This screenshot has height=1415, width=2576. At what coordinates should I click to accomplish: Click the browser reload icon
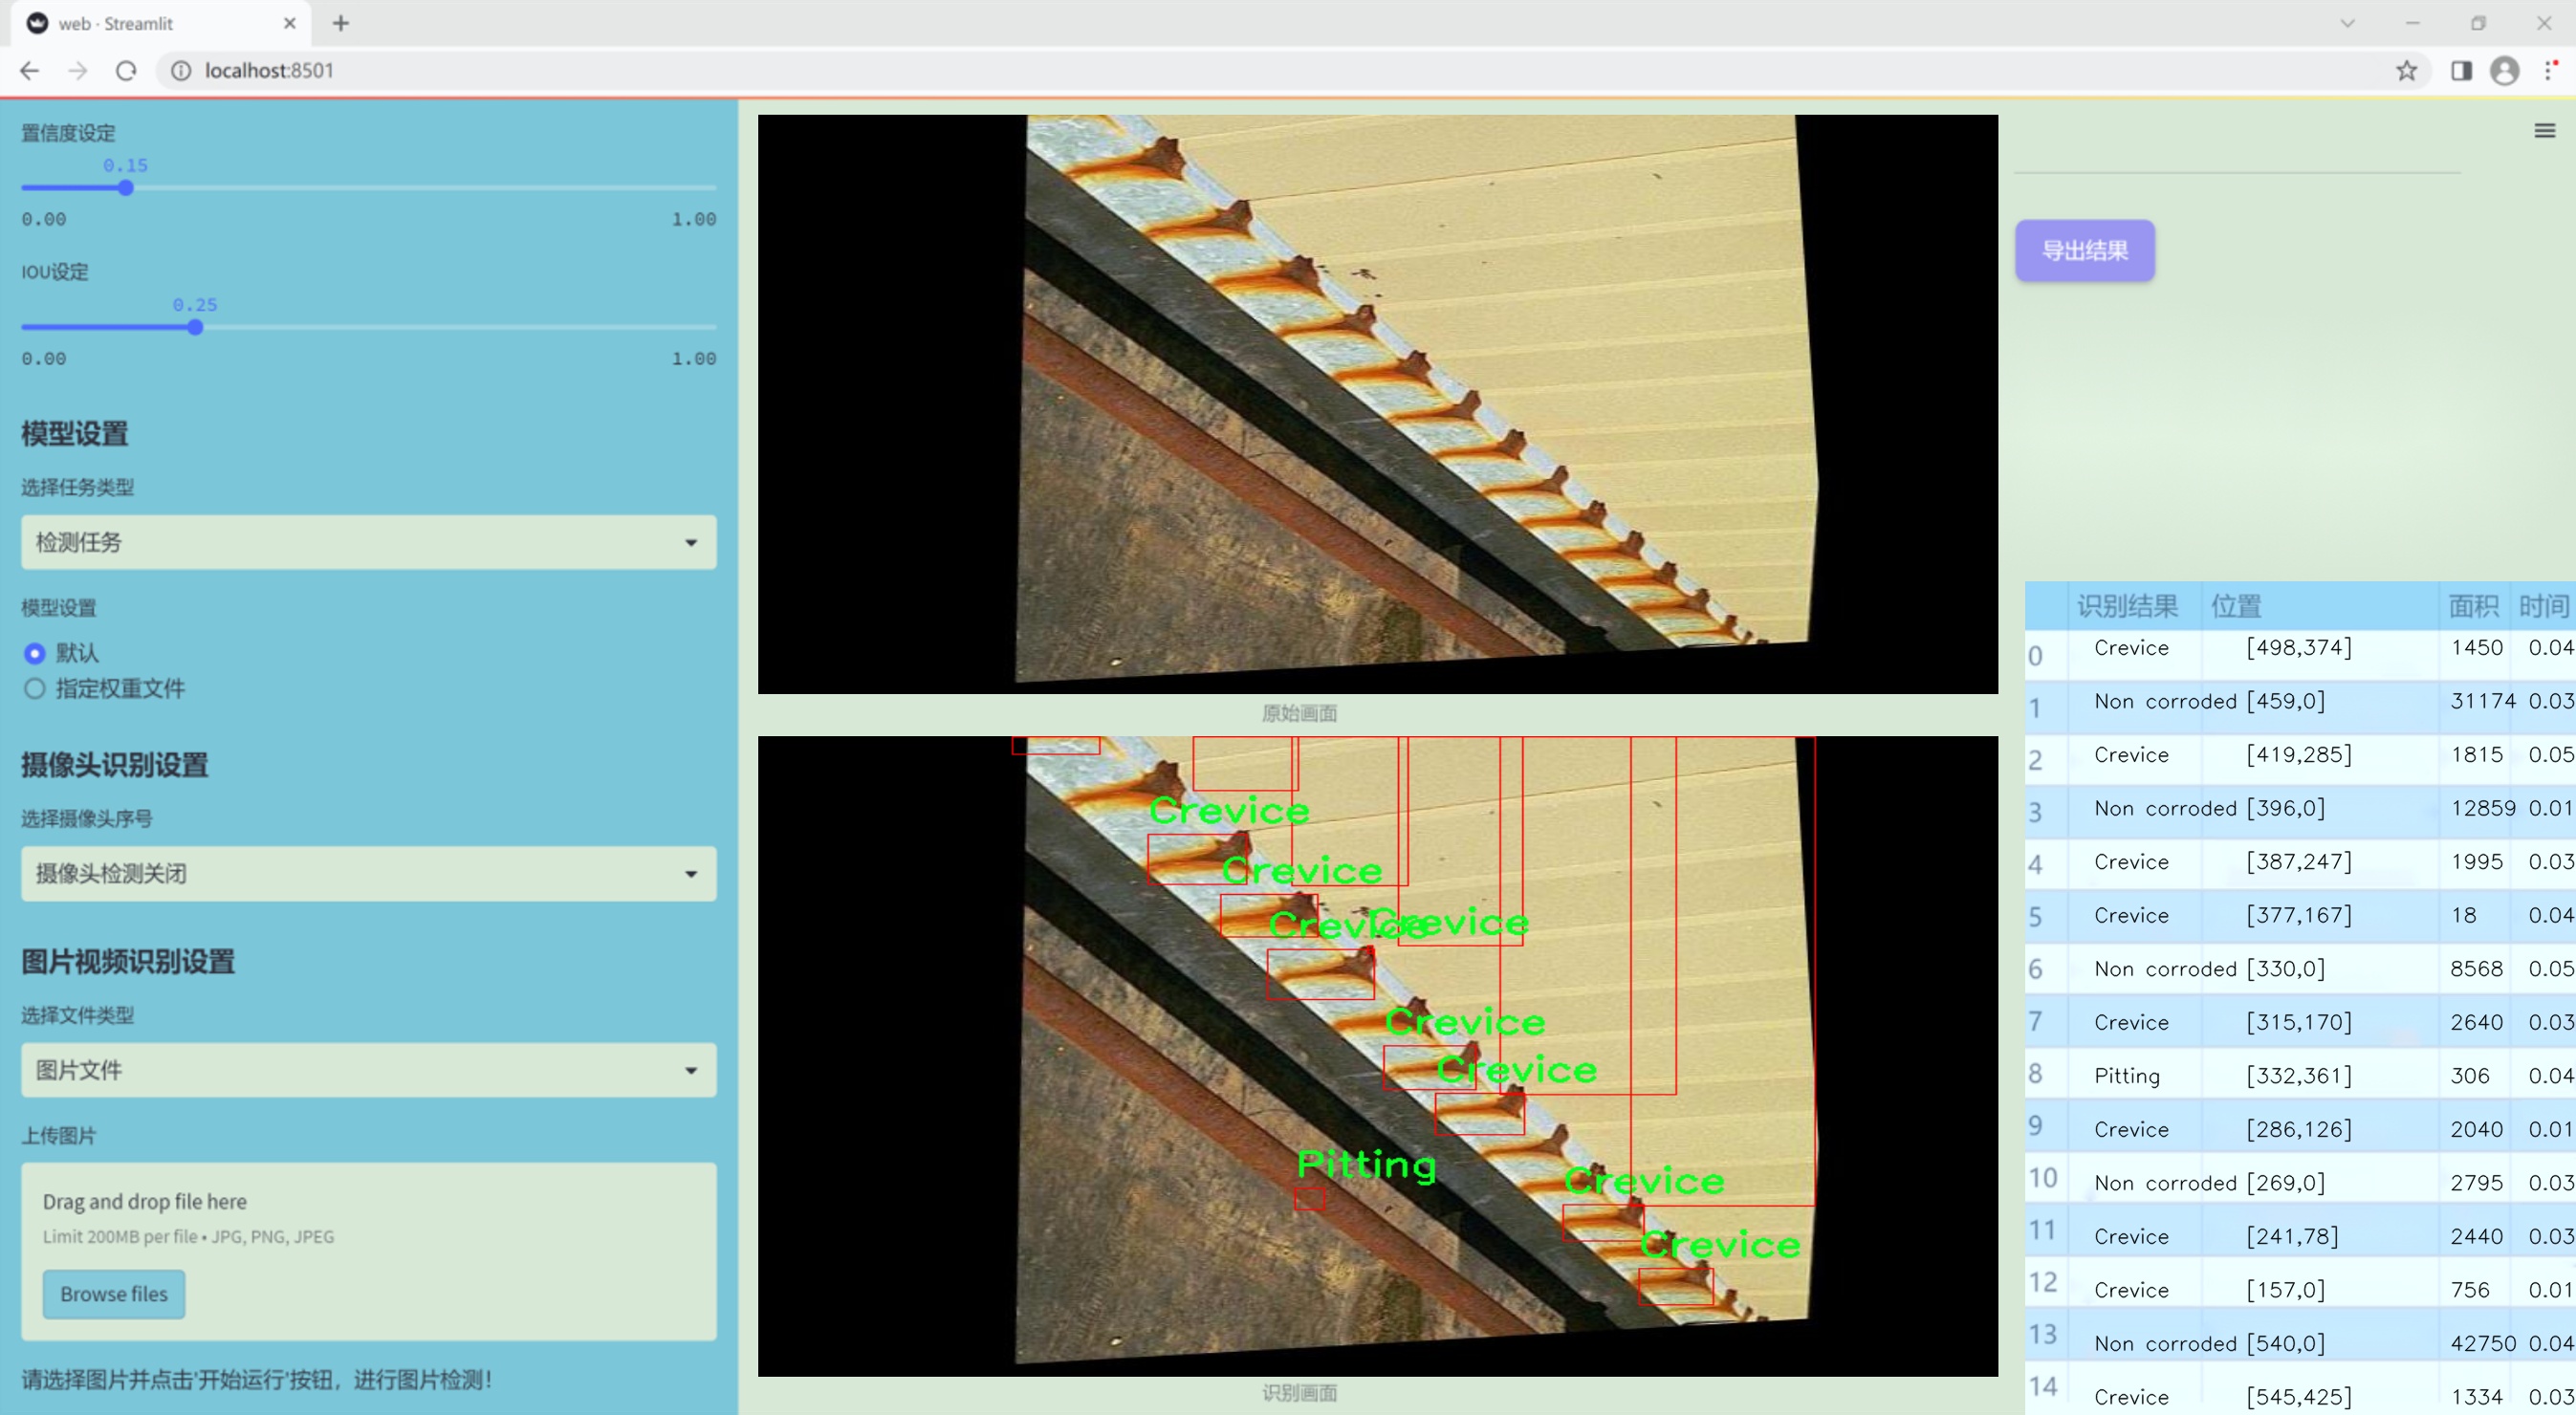[x=126, y=71]
